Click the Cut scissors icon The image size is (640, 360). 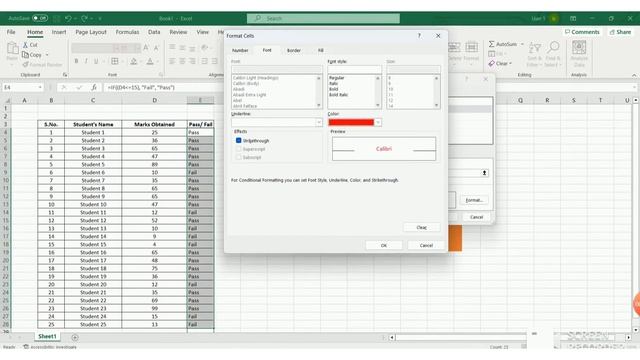click(x=25, y=45)
